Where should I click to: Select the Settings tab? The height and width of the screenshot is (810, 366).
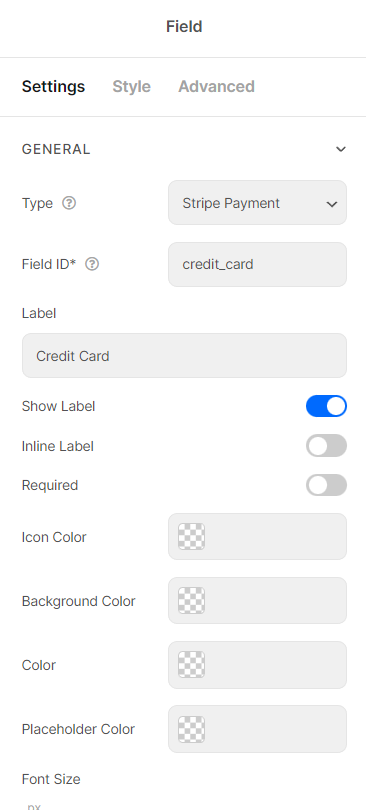[53, 86]
